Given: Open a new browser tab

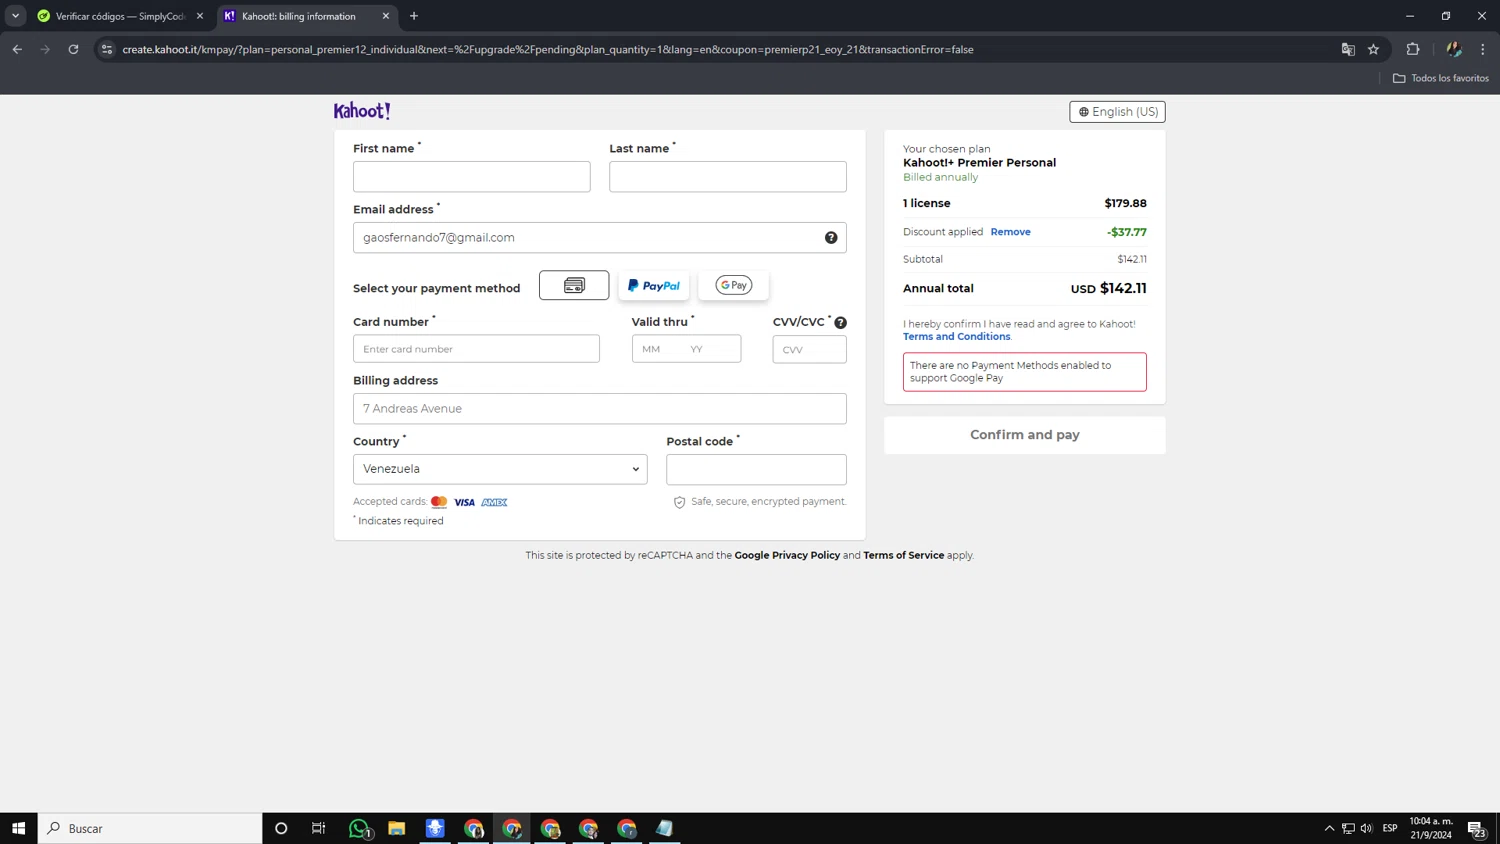Looking at the screenshot, I should click(x=414, y=16).
